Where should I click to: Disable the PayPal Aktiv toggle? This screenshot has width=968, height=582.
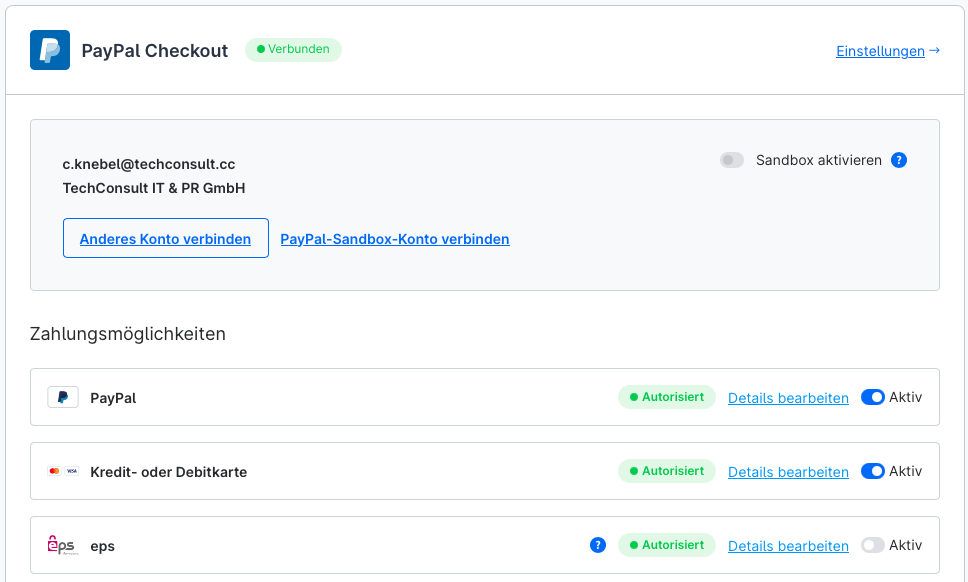(x=872, y=397)
